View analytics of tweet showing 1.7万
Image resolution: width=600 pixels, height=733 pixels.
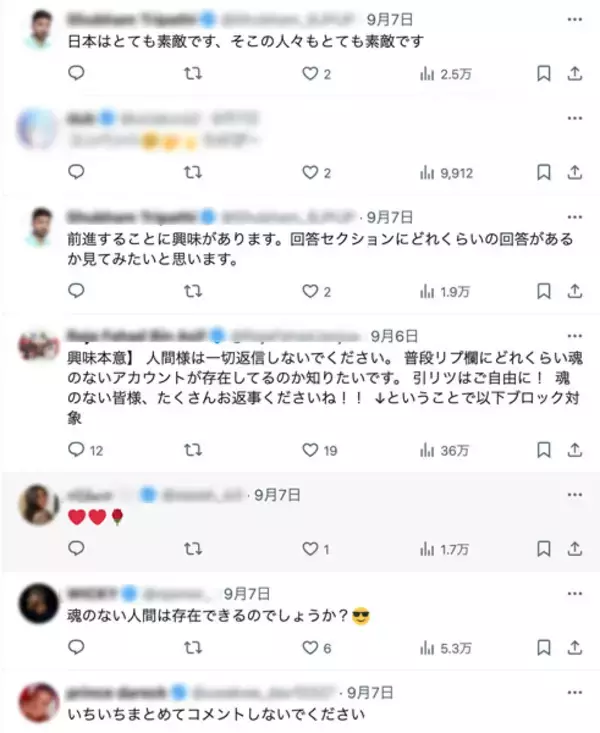pos(444,549)
